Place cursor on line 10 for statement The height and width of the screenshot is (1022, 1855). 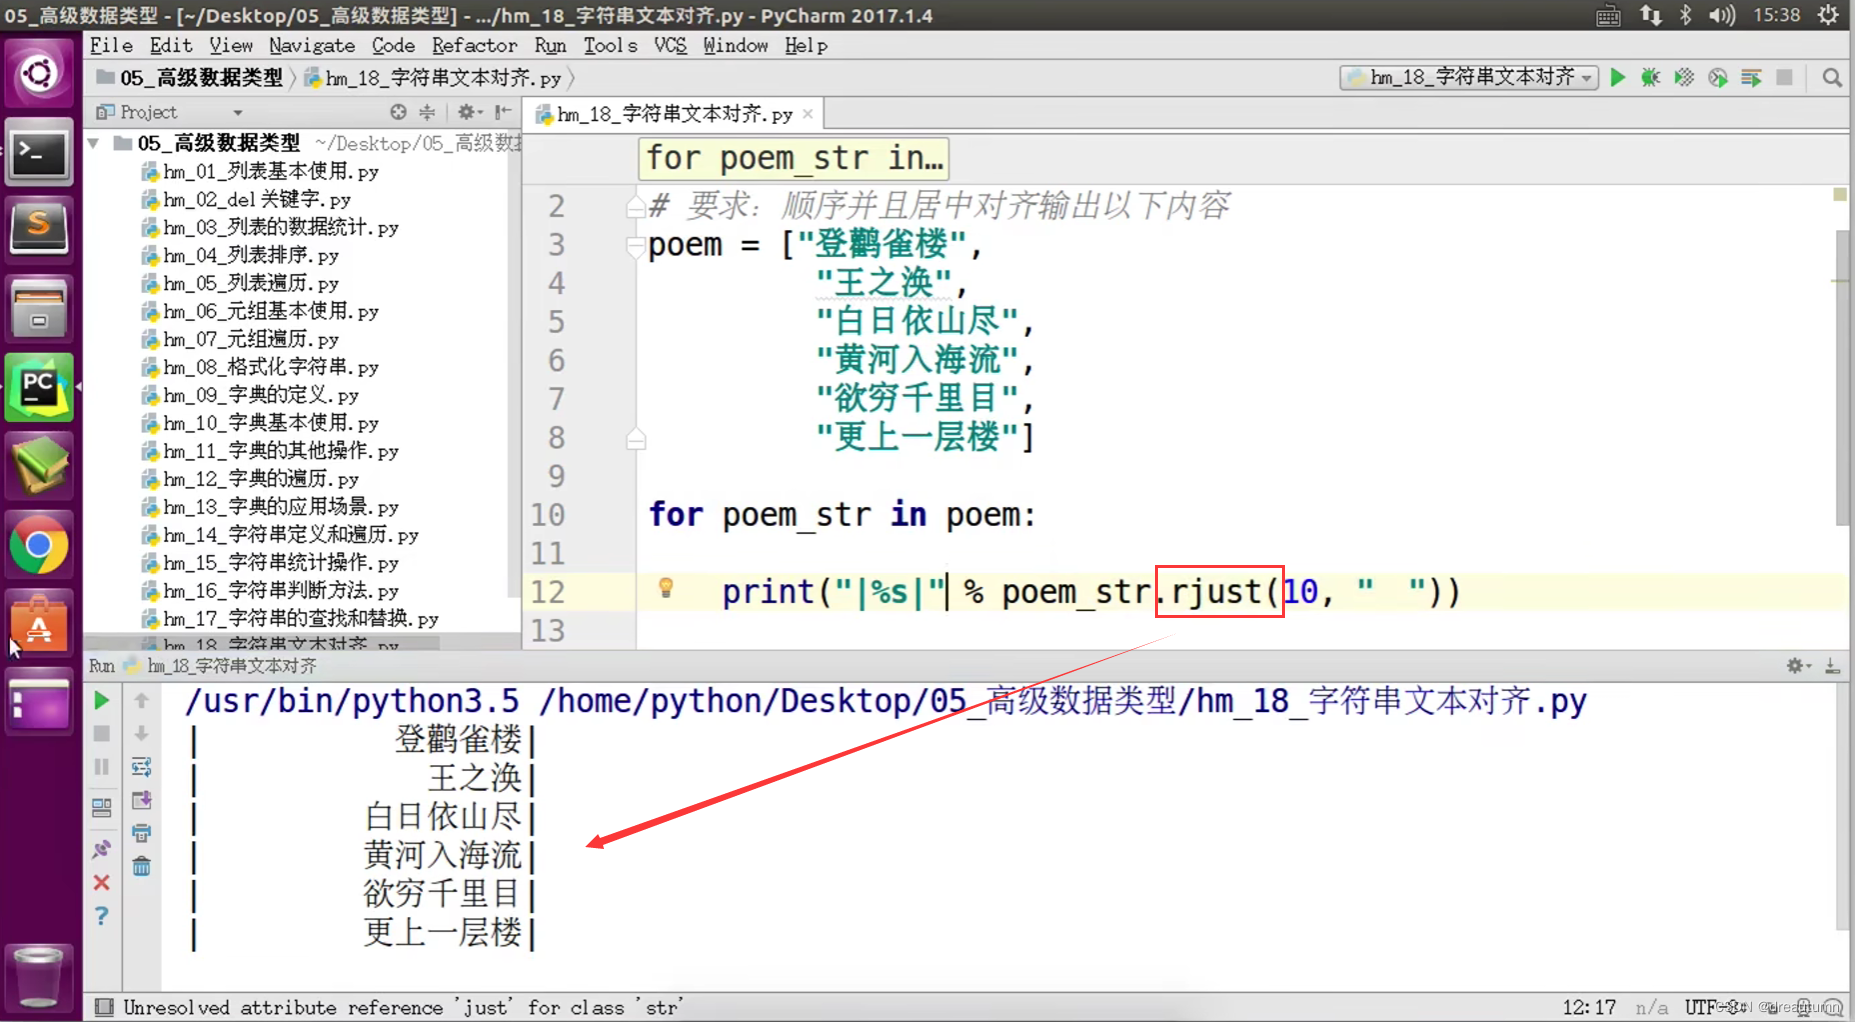[x=841, y=515]
